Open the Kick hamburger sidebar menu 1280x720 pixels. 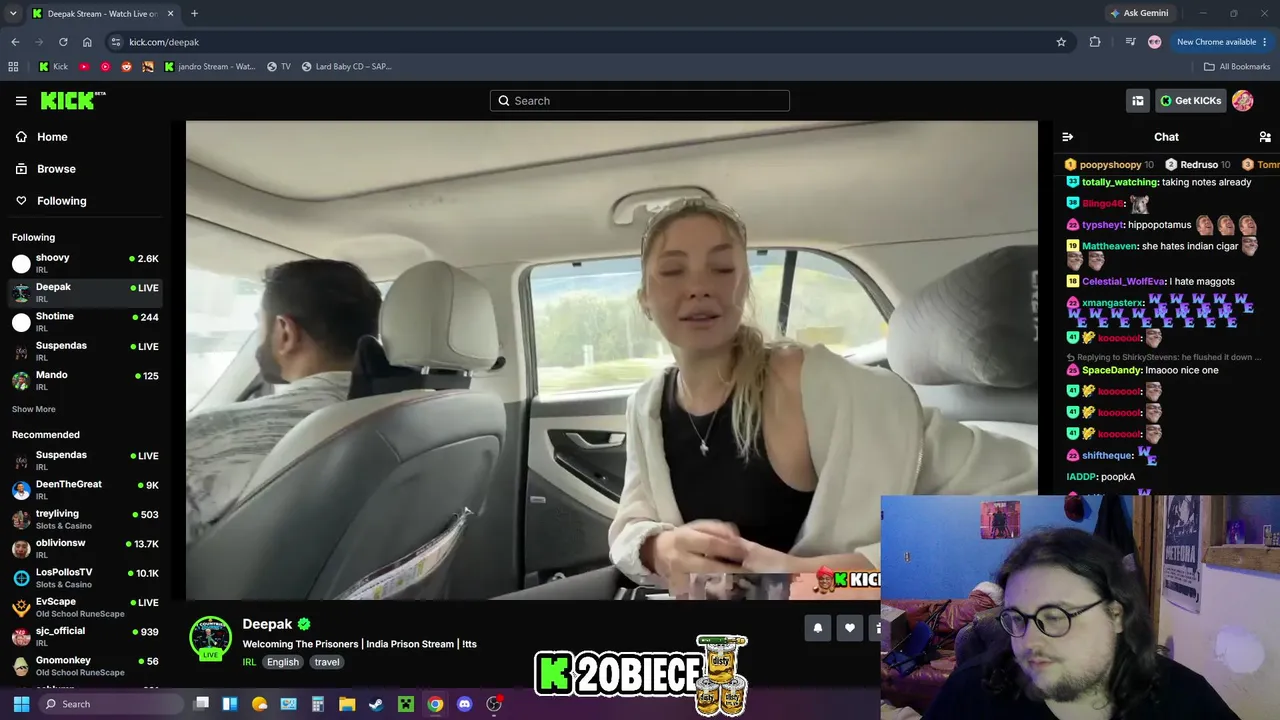pos(21,100)
